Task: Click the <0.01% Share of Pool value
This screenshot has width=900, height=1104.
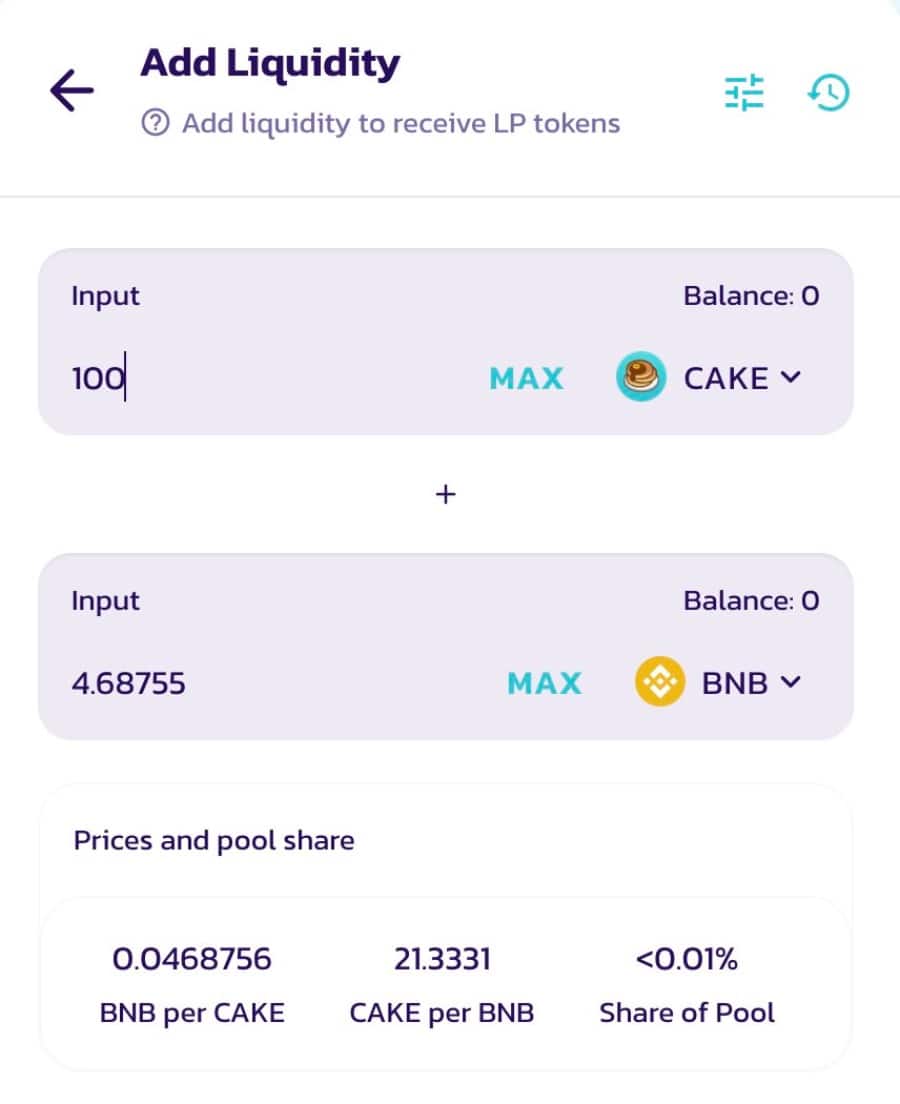Action: (x=687, y=960)
